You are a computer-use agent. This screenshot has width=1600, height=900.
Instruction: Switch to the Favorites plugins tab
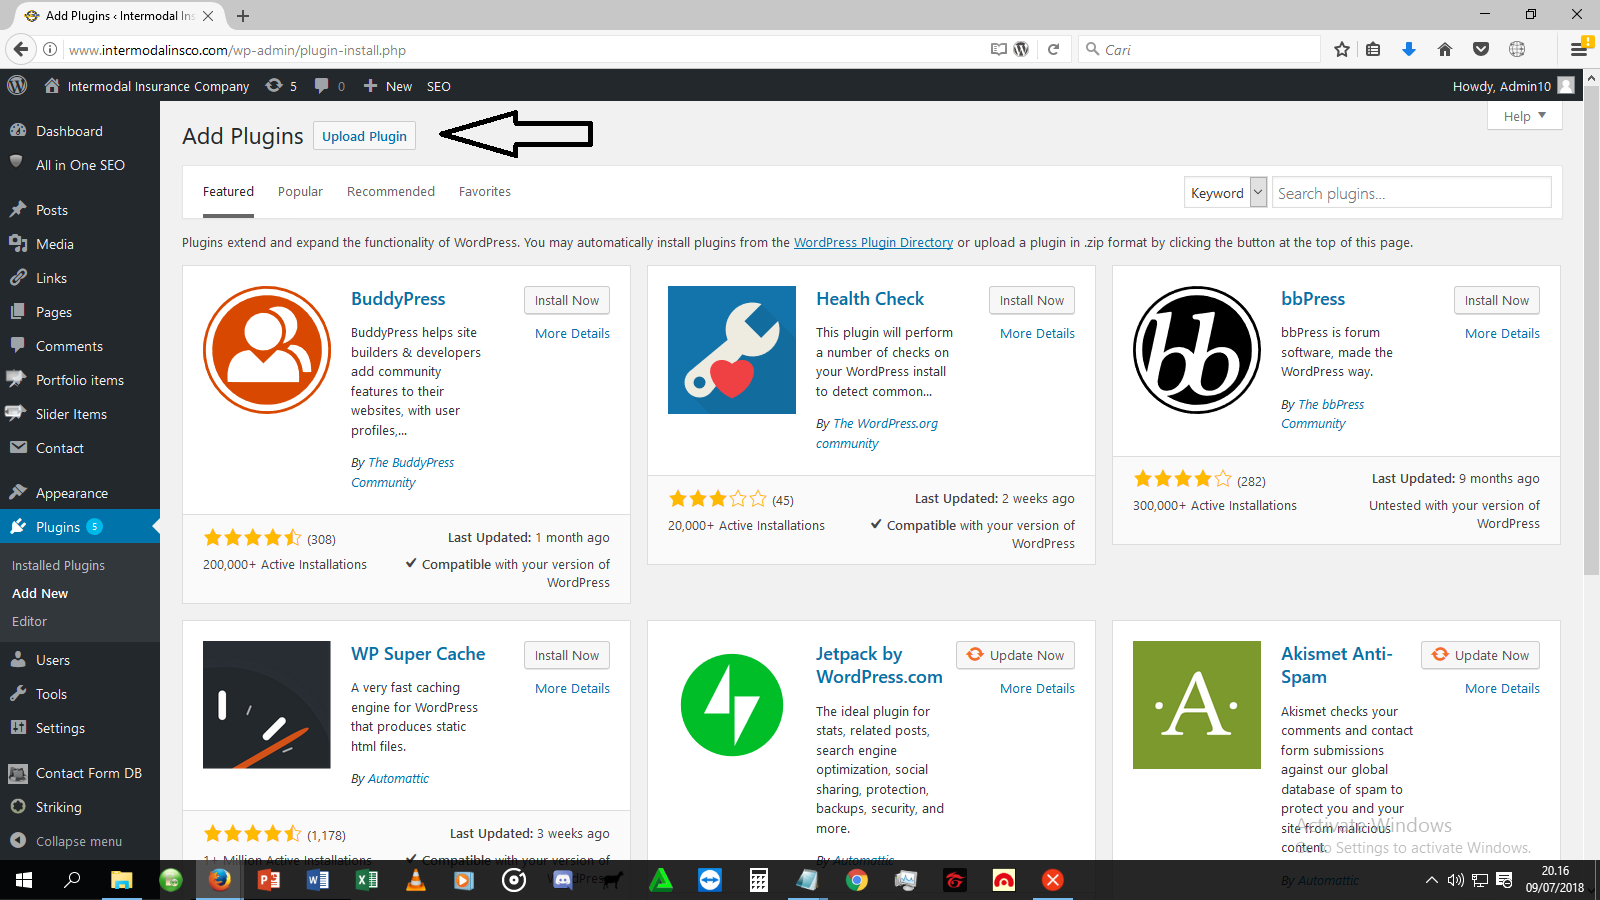[485, 192]
